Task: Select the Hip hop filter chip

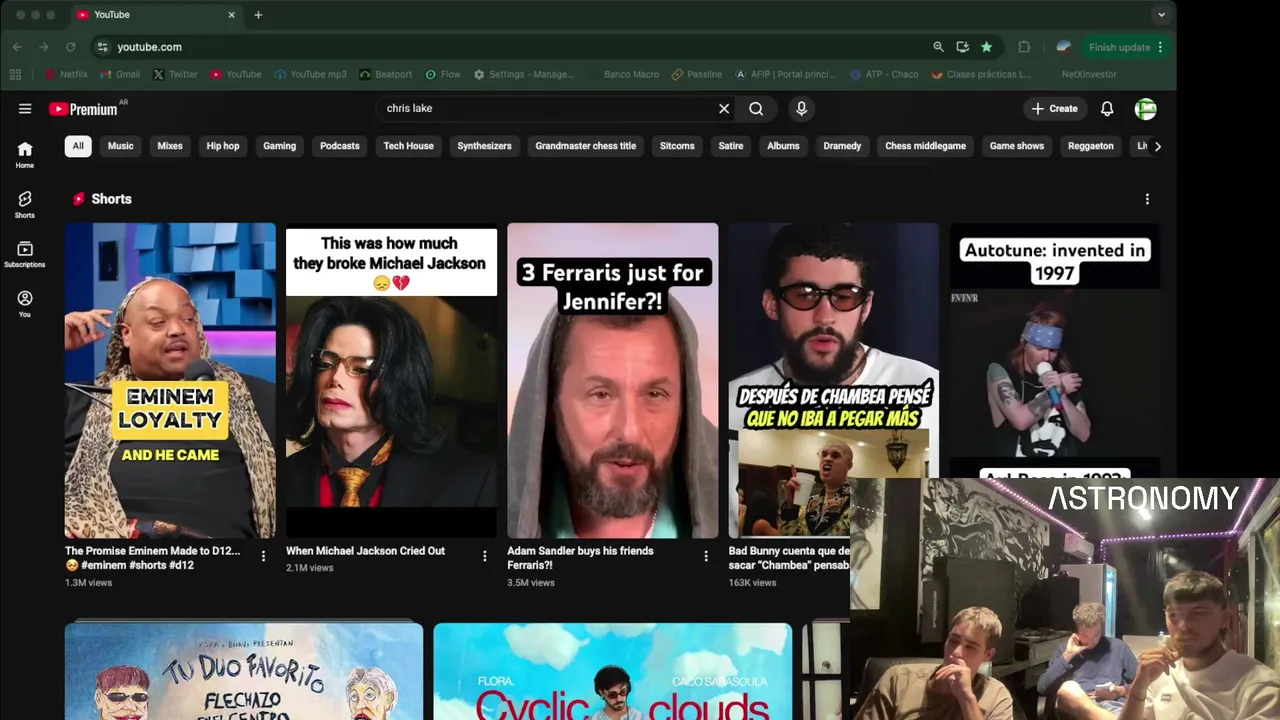Action: [x=223, y=146]
